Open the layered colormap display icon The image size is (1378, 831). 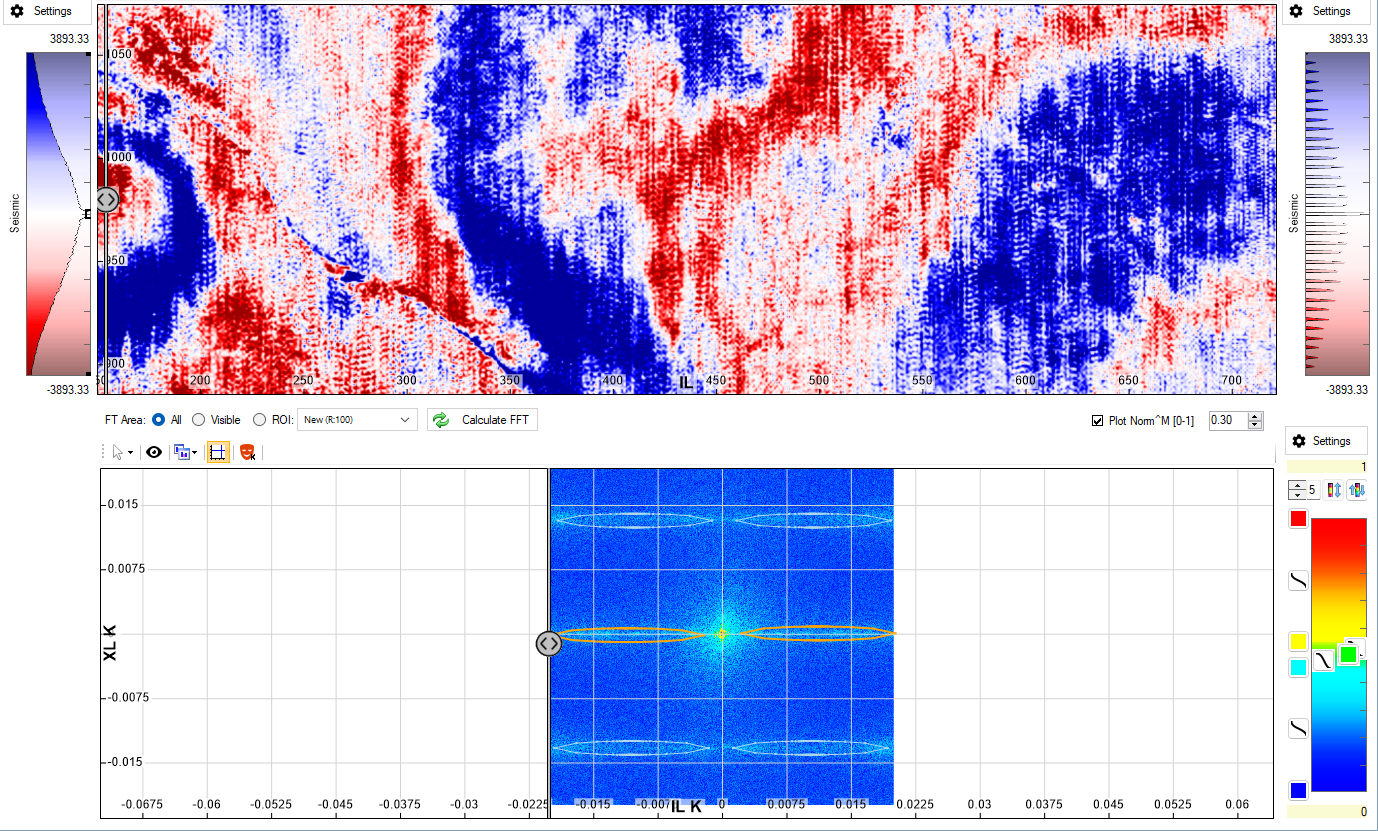pos(182,452)
